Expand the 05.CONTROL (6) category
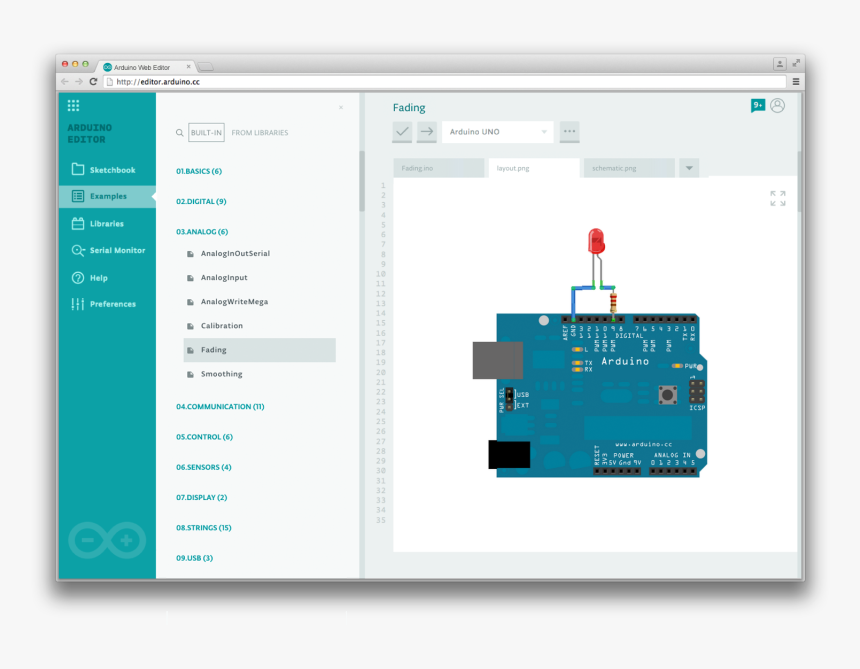The height and width of the screenshot is (669, 860). tap(205, 436)
